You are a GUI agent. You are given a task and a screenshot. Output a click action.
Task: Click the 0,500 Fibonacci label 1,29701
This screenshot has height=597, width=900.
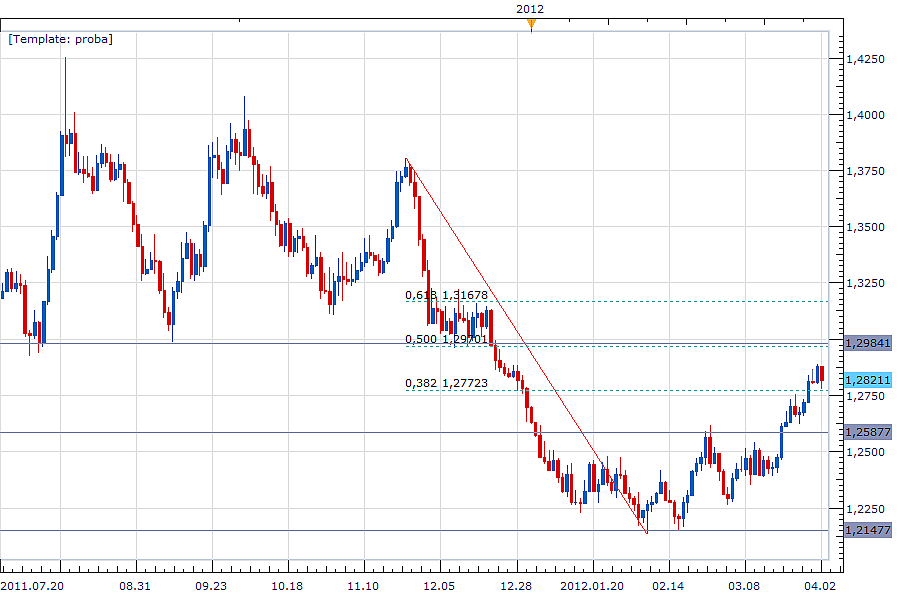446,339
